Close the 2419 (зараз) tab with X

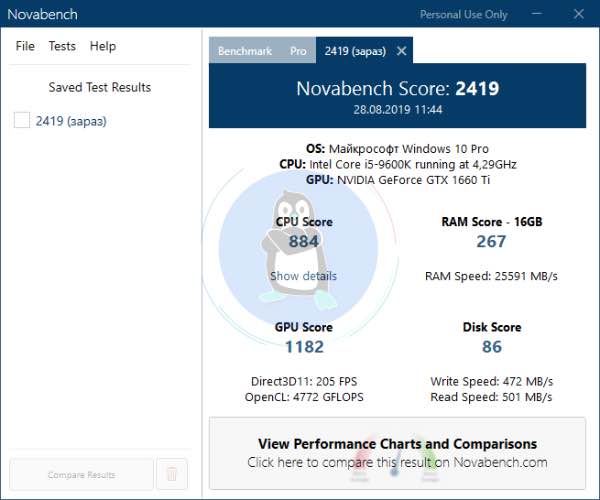click(x=401, y=51)
